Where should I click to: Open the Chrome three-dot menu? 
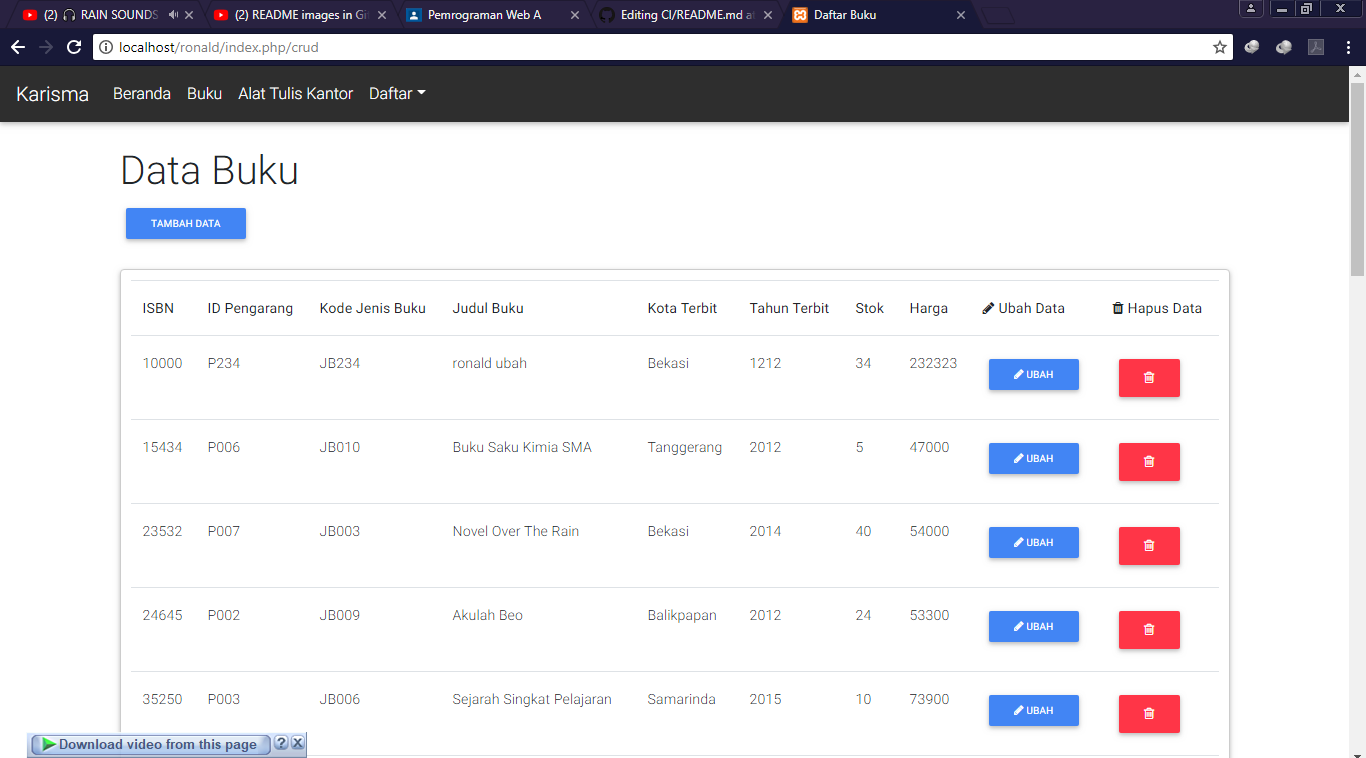(x=1348, y=46)
